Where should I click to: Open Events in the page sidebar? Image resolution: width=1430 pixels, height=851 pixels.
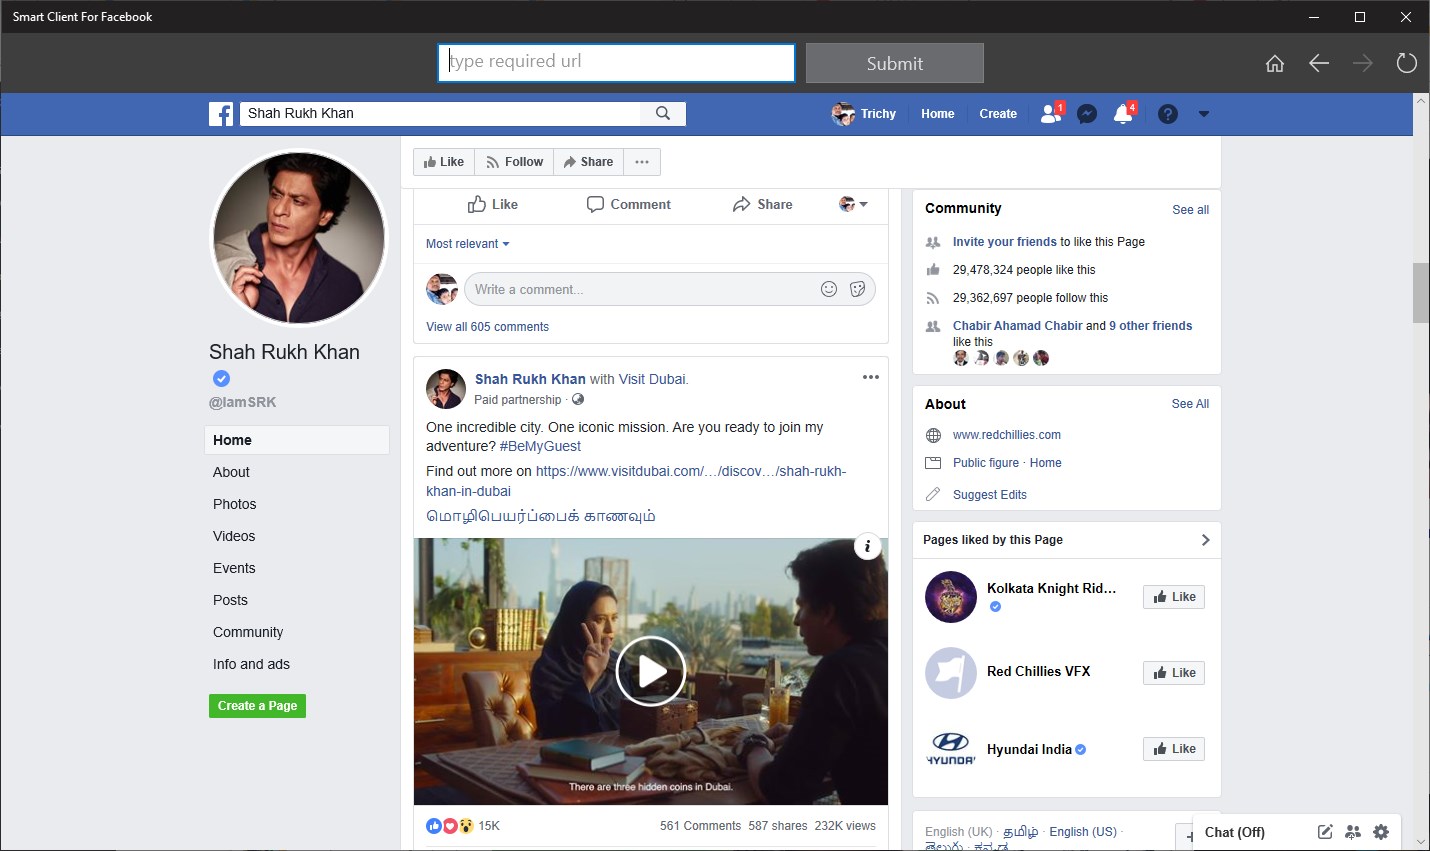click(234, 568)
